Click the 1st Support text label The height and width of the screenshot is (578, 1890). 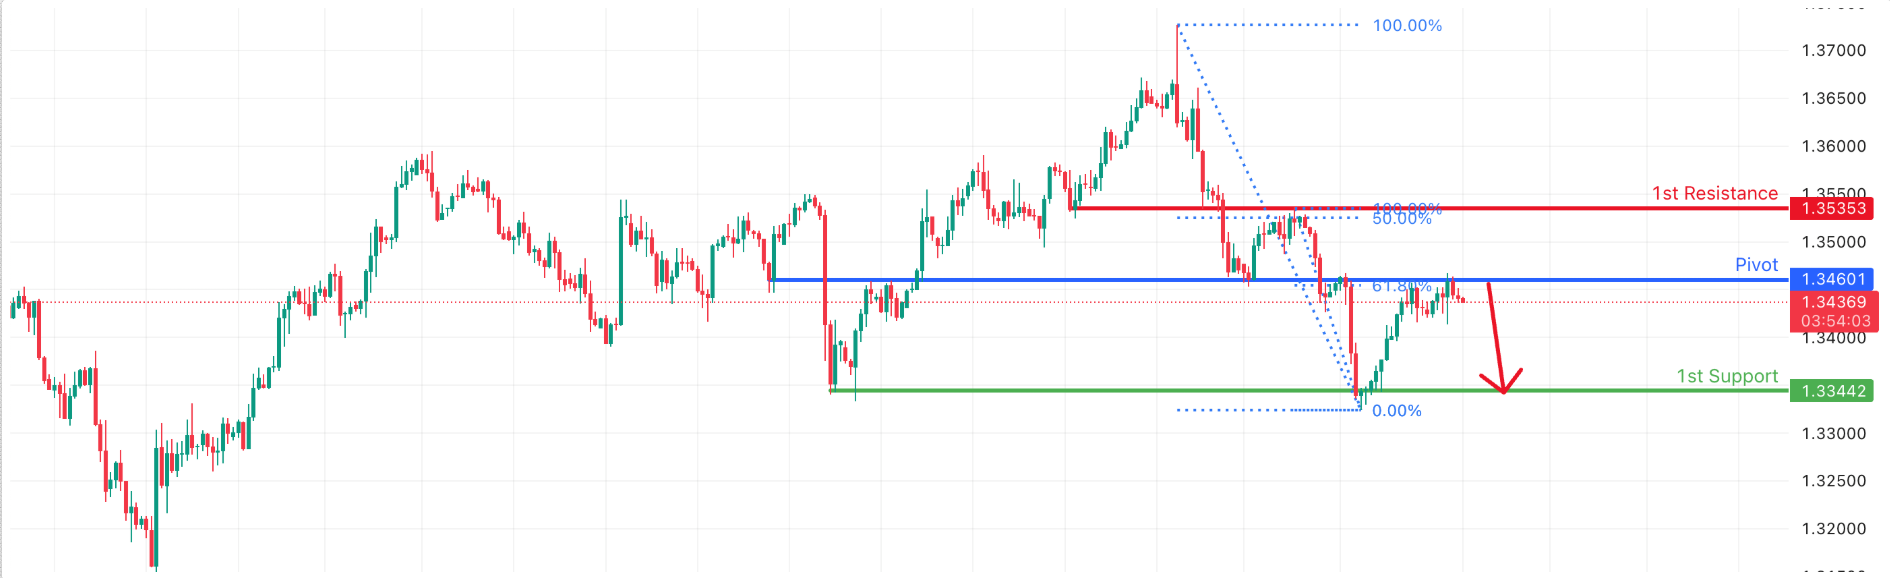pos(1727,376)
